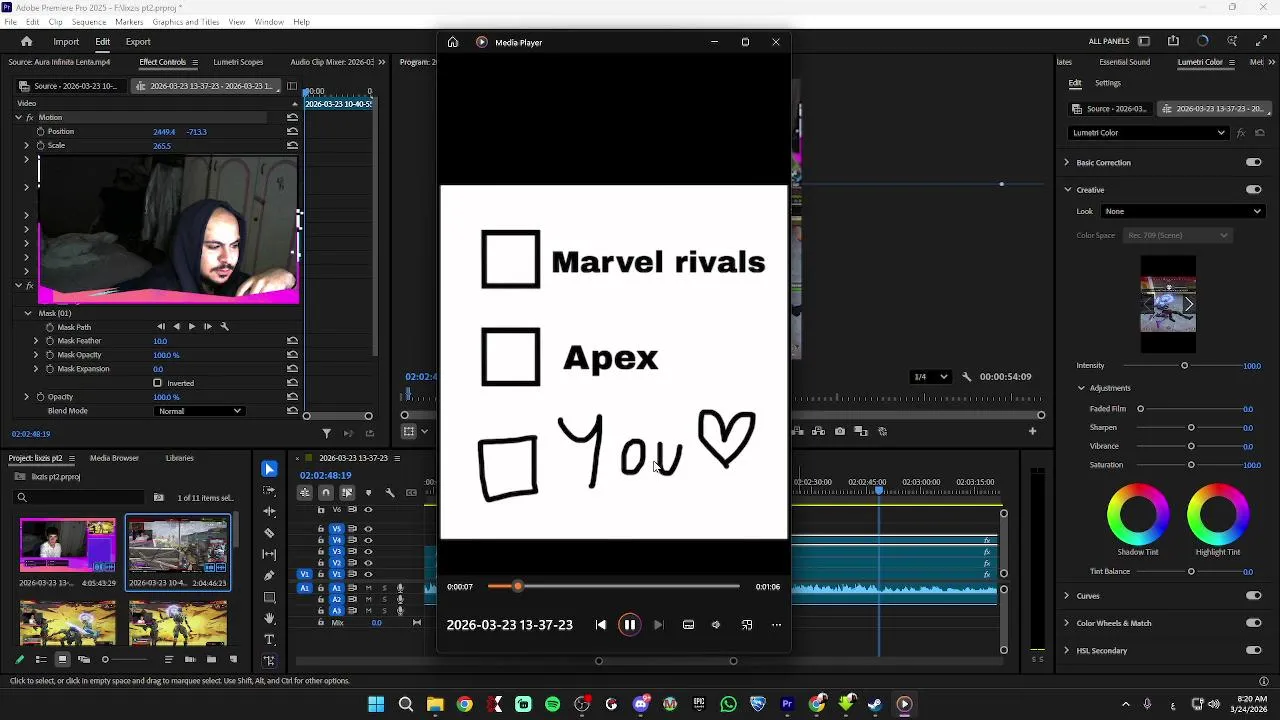Select the Selection tool in Premiere toolbar
Viewport: 1280px width, 720px height.
pyautogui.click(x=269, y=469)
